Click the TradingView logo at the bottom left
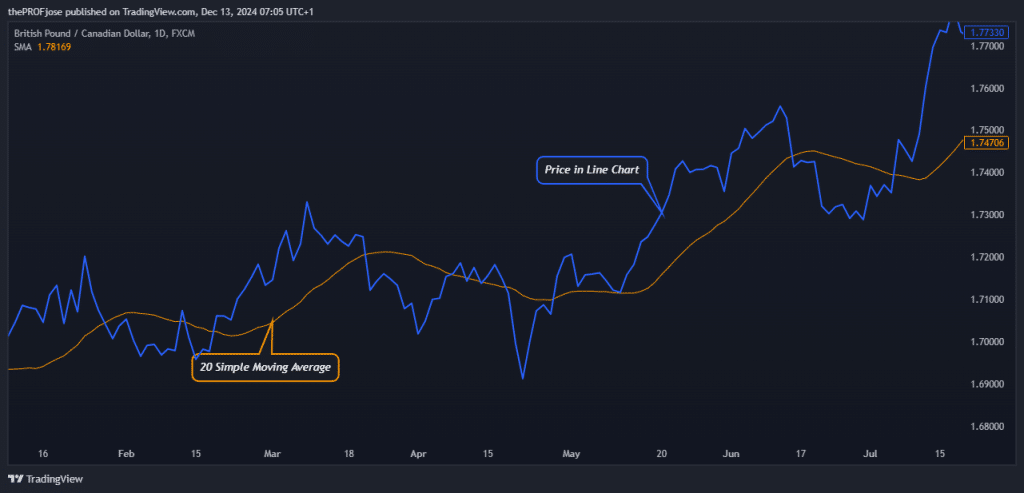Screen dimensions: 1024x493 45,479
